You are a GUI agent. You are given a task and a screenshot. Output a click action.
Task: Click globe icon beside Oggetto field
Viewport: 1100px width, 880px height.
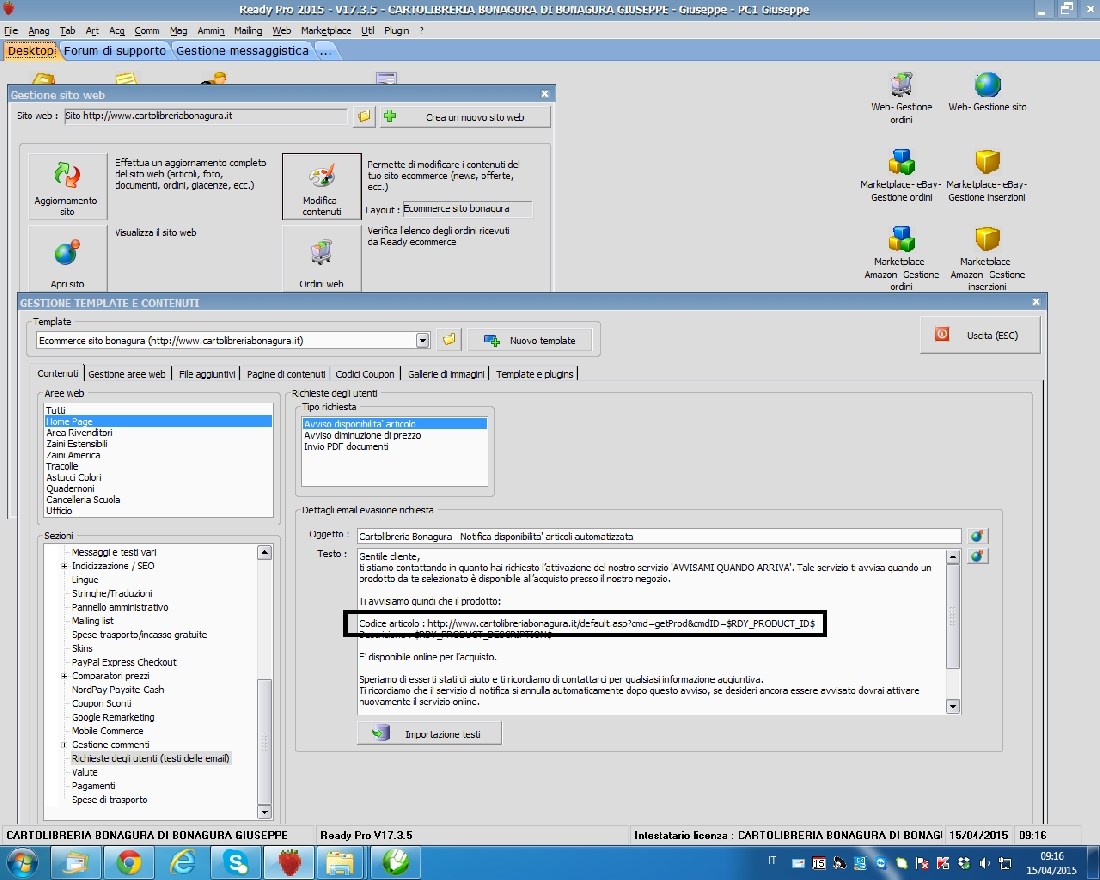977,536
